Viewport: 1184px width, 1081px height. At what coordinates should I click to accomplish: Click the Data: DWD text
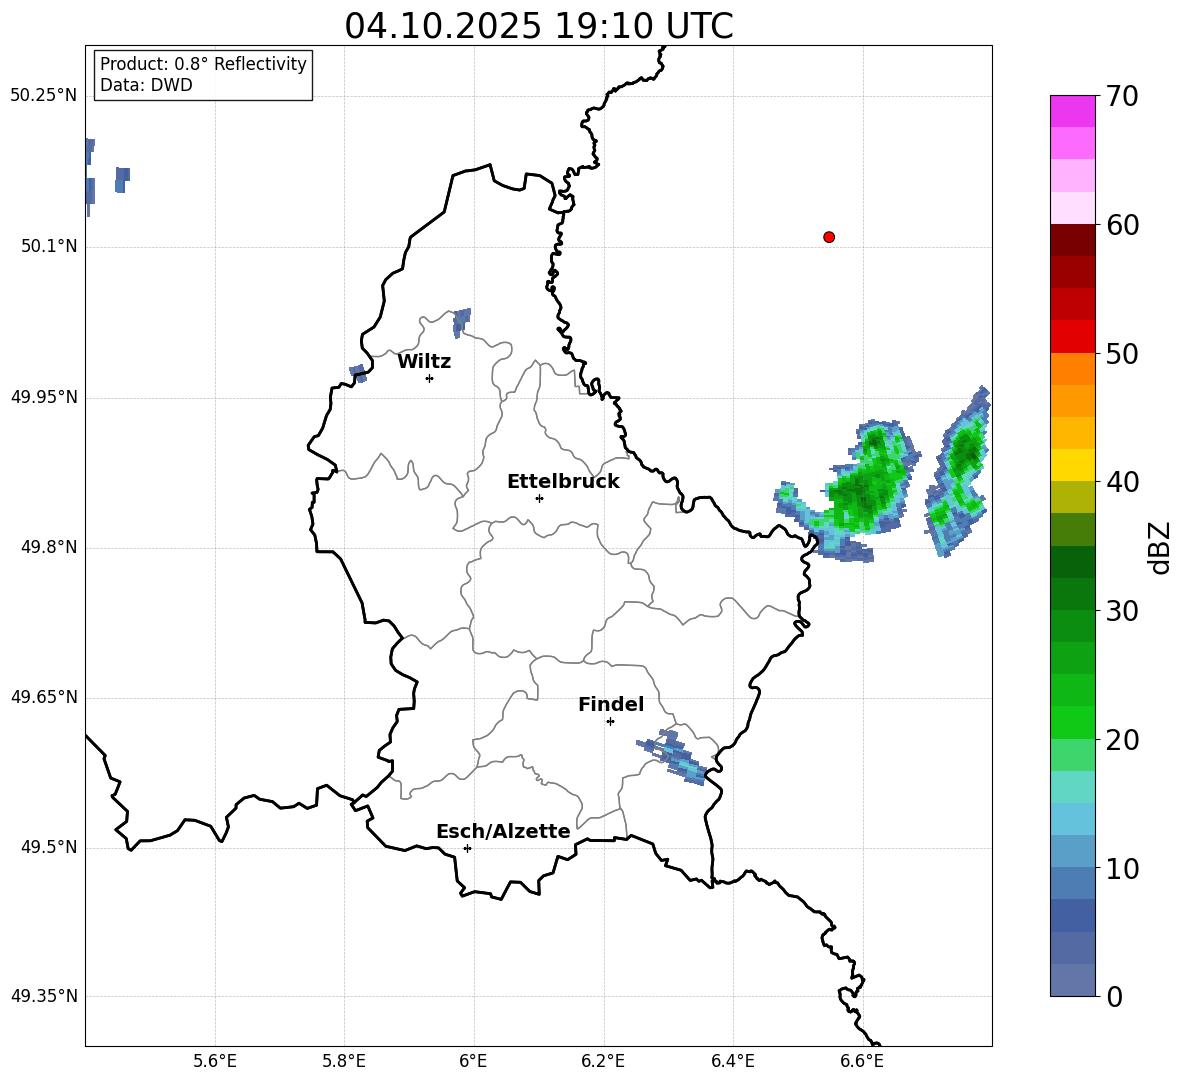[146, 85]
